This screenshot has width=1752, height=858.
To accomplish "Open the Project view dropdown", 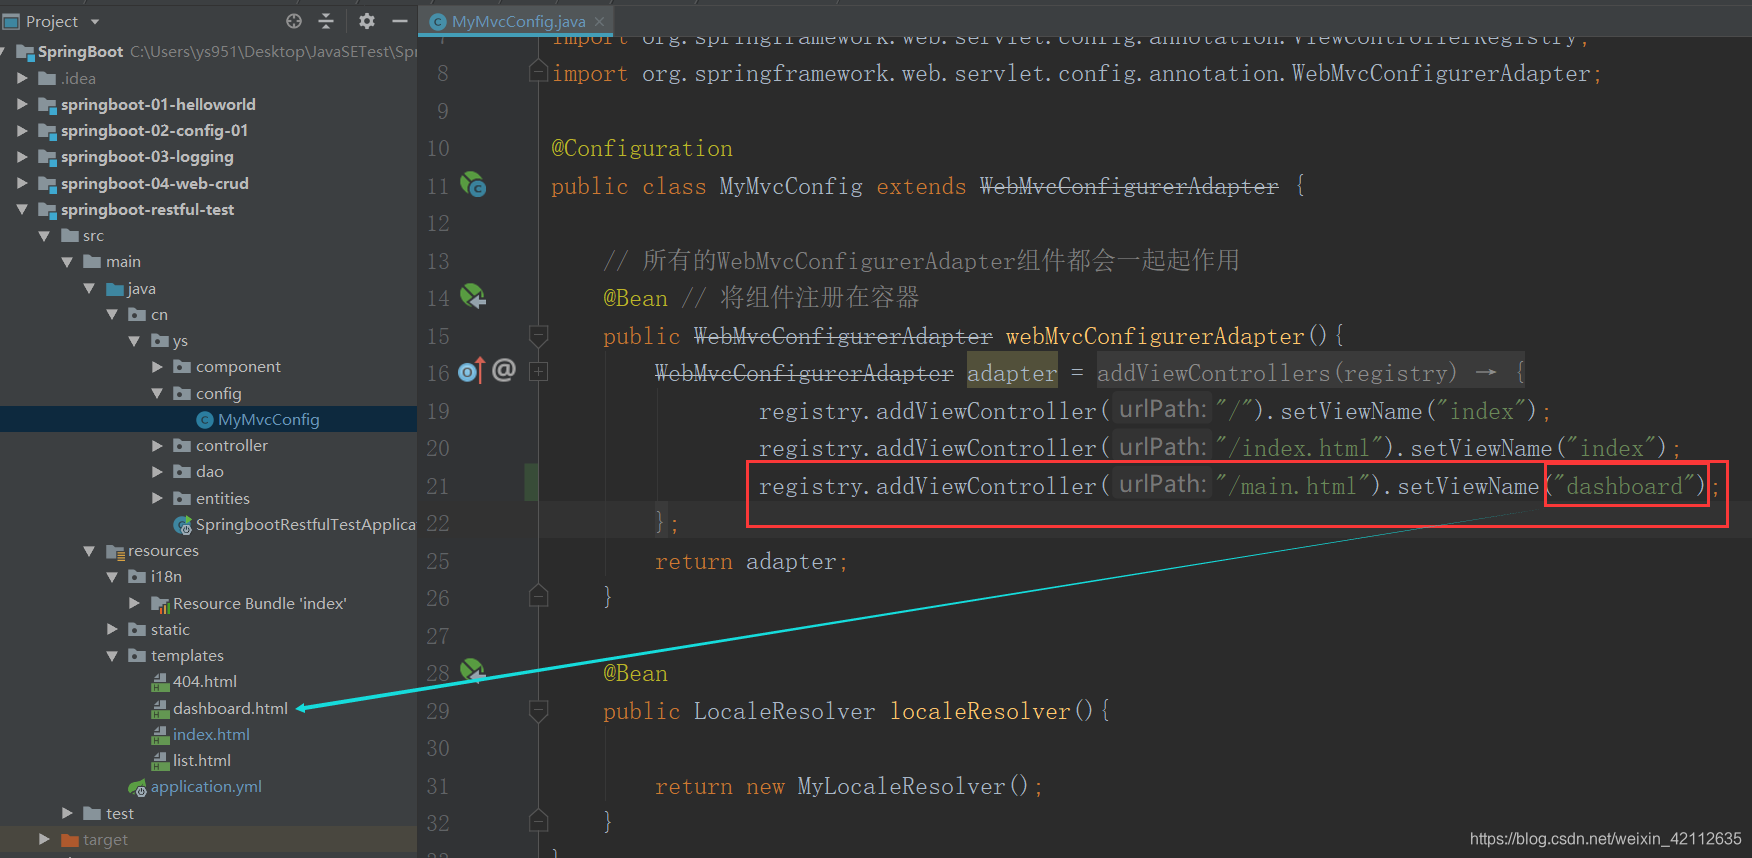I will (95, 22).
